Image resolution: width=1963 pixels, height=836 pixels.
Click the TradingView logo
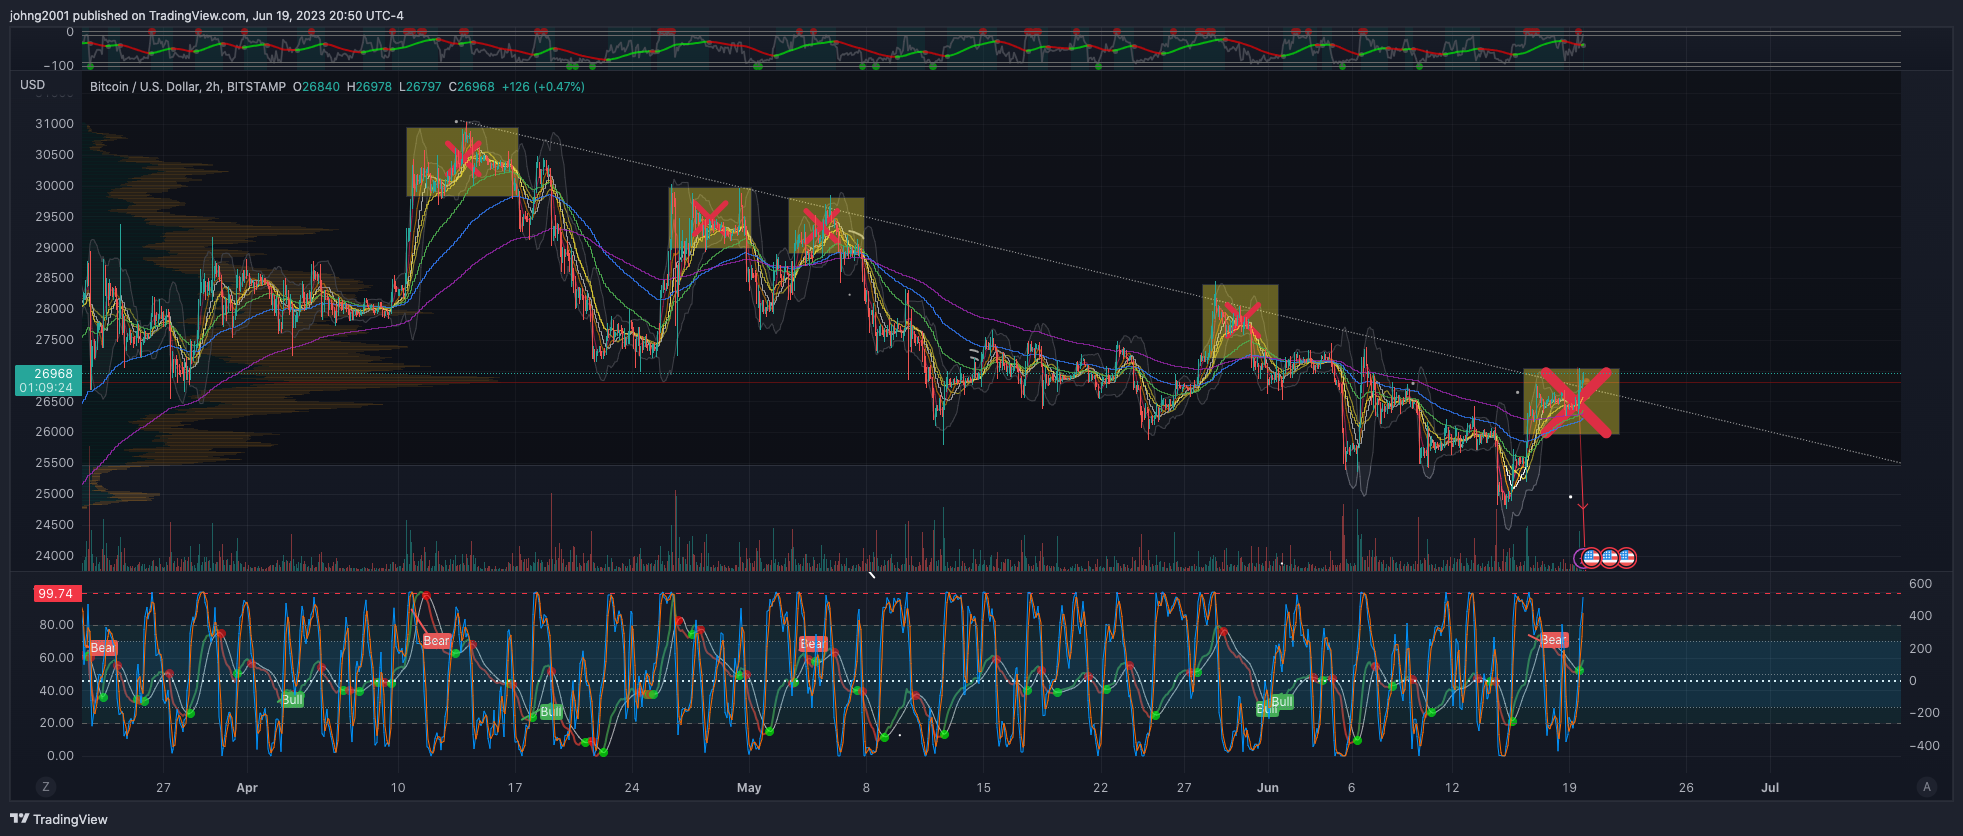59,819
